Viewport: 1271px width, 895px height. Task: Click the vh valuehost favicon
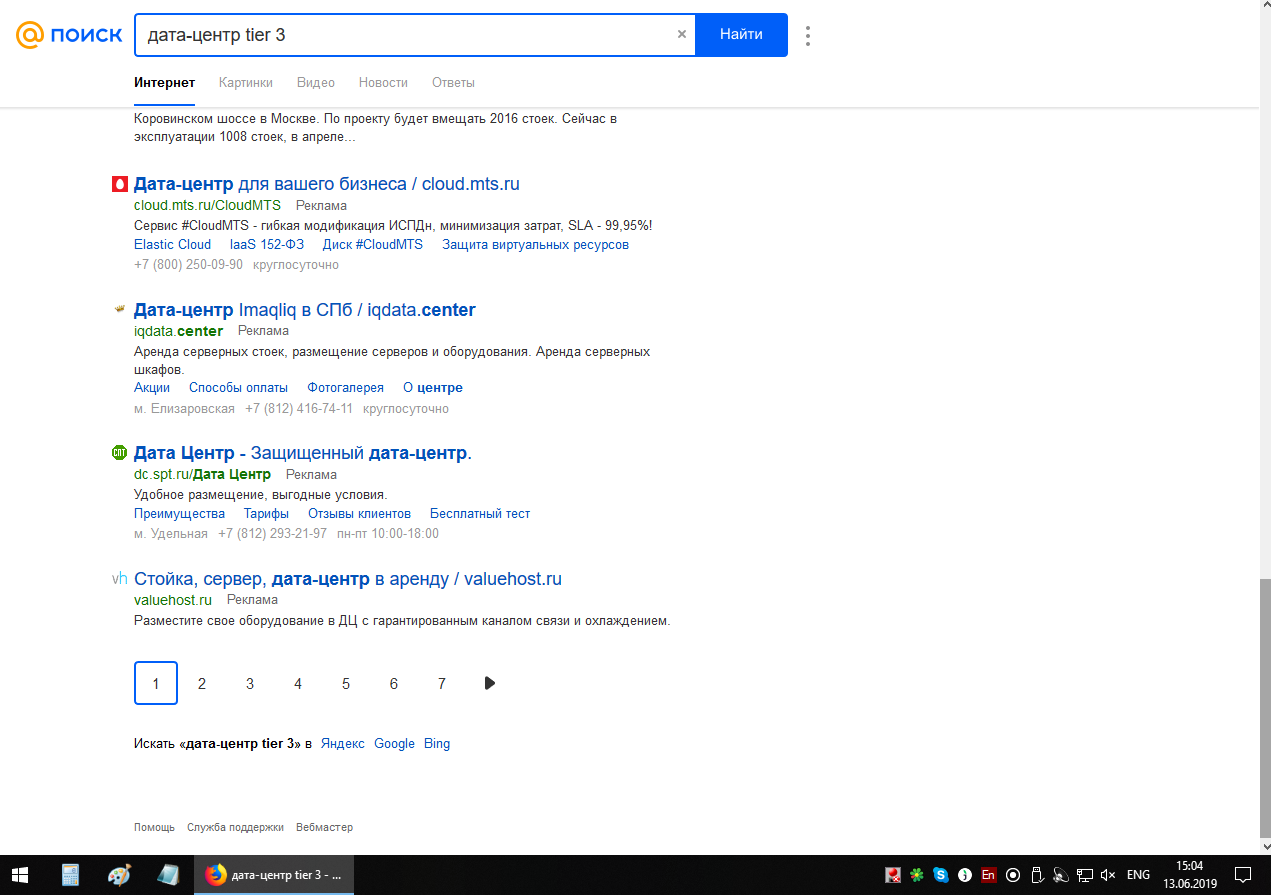[120, 579]
